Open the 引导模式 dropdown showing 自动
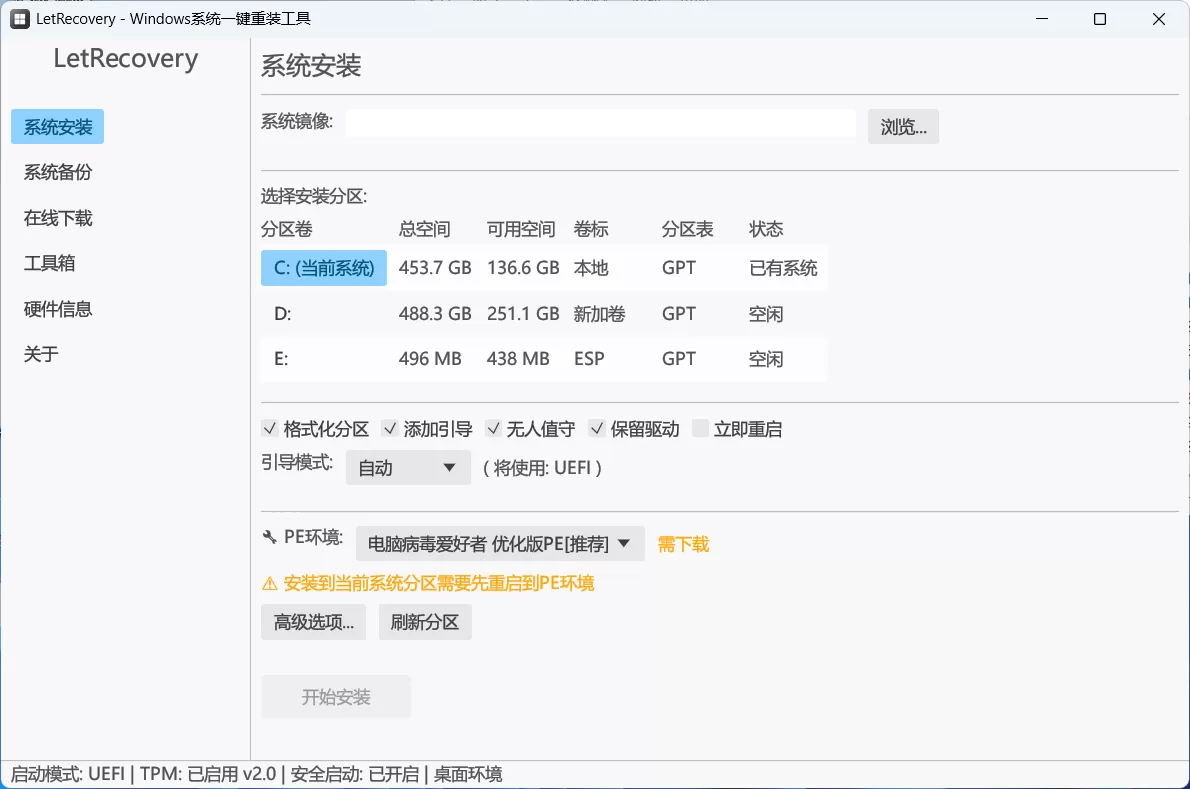This screenshot has width=1190, height=789. (407, 466)
